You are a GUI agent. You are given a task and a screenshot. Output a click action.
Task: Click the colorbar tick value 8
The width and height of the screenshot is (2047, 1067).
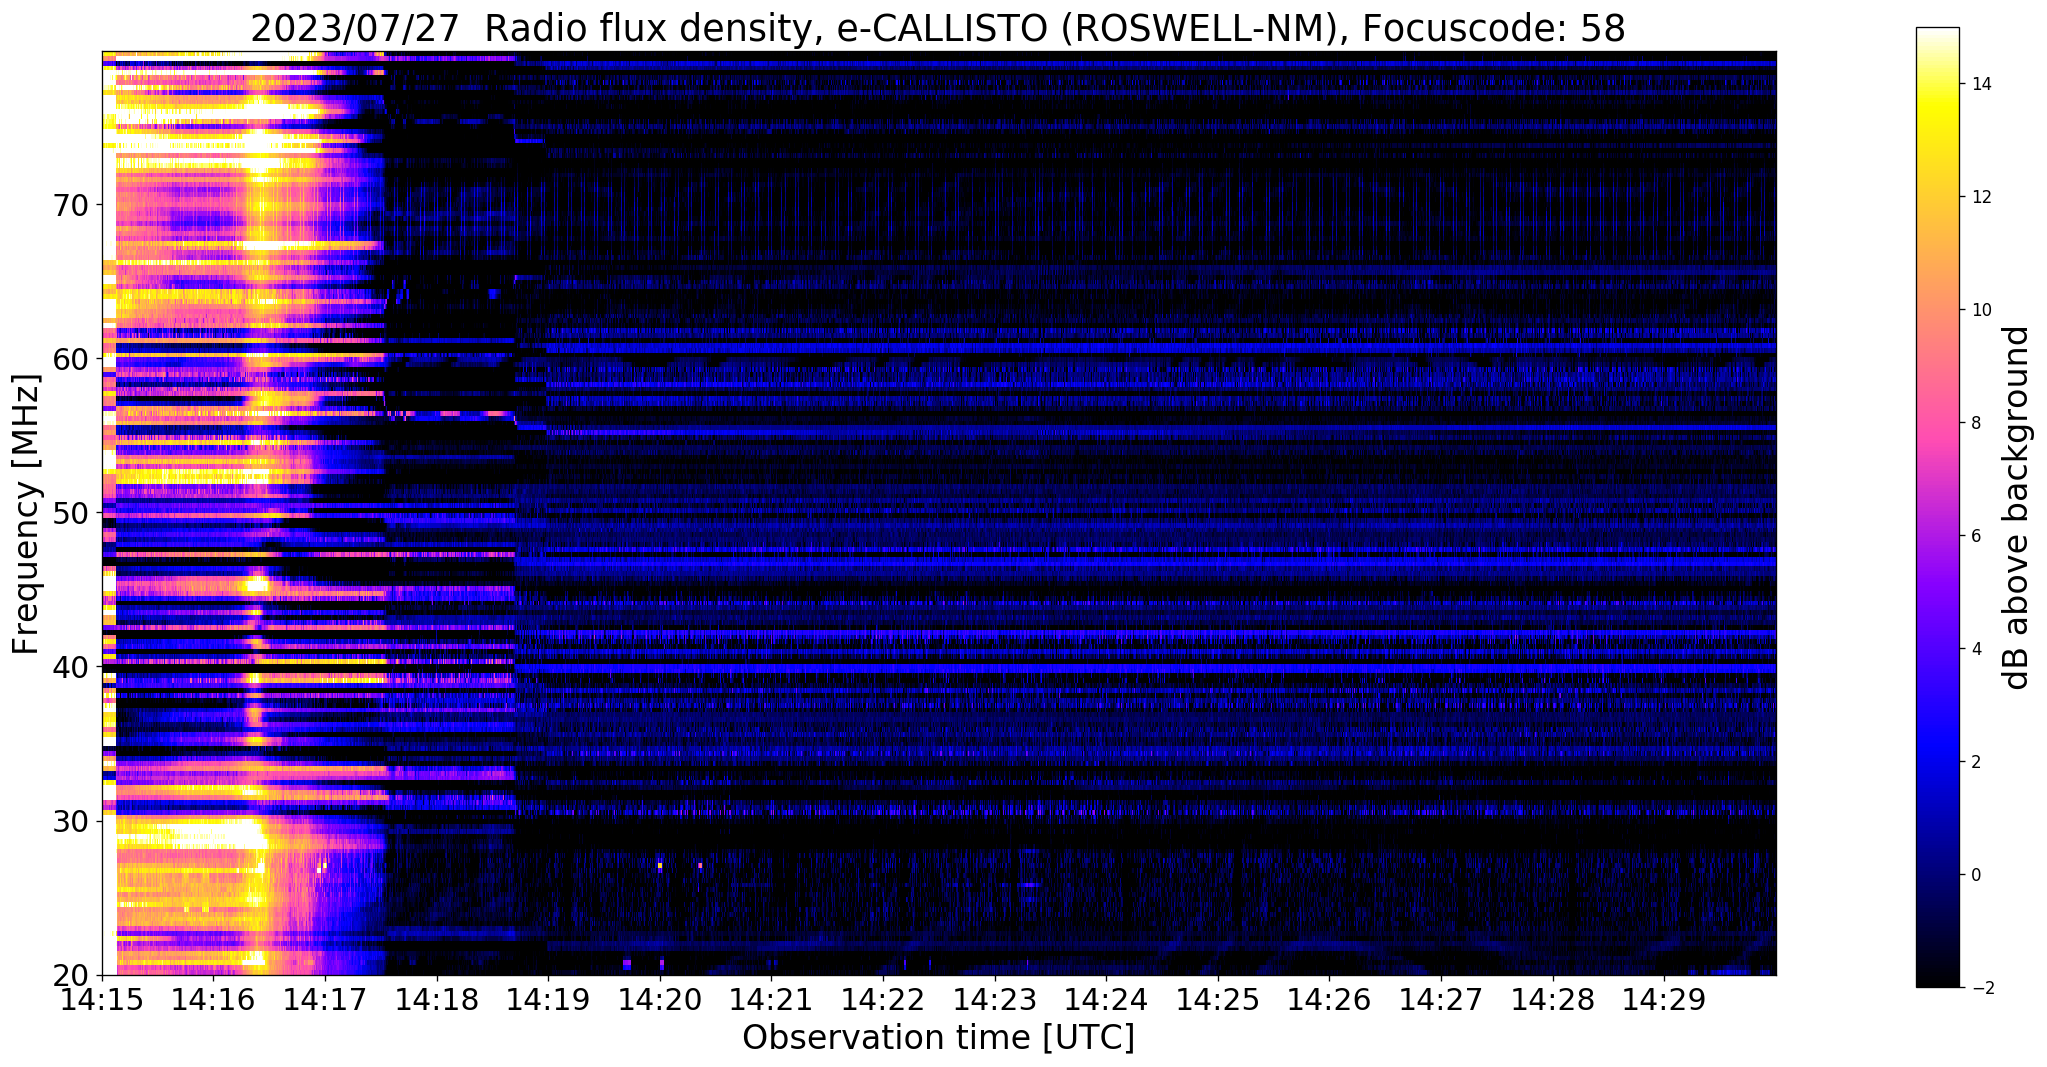[x=1976, y=423]
